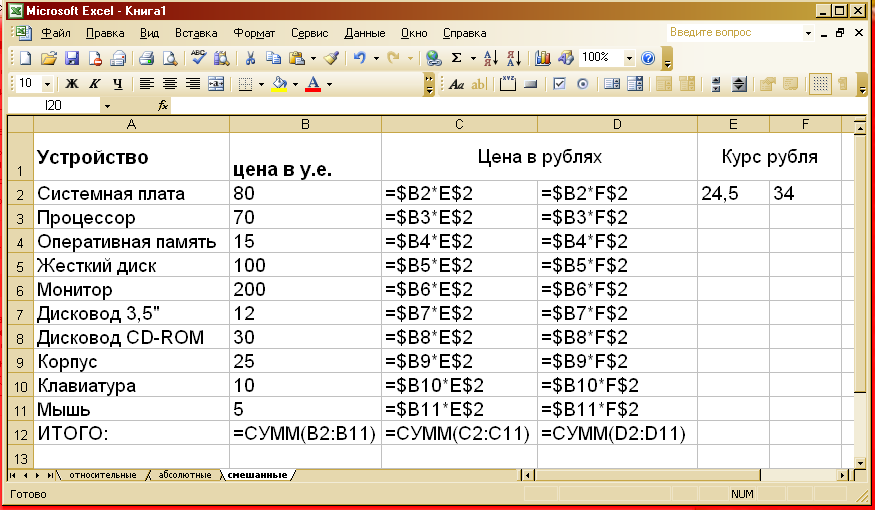Open the Данные menu
Viewport: 875px width, 510px height.
(365, 33)
